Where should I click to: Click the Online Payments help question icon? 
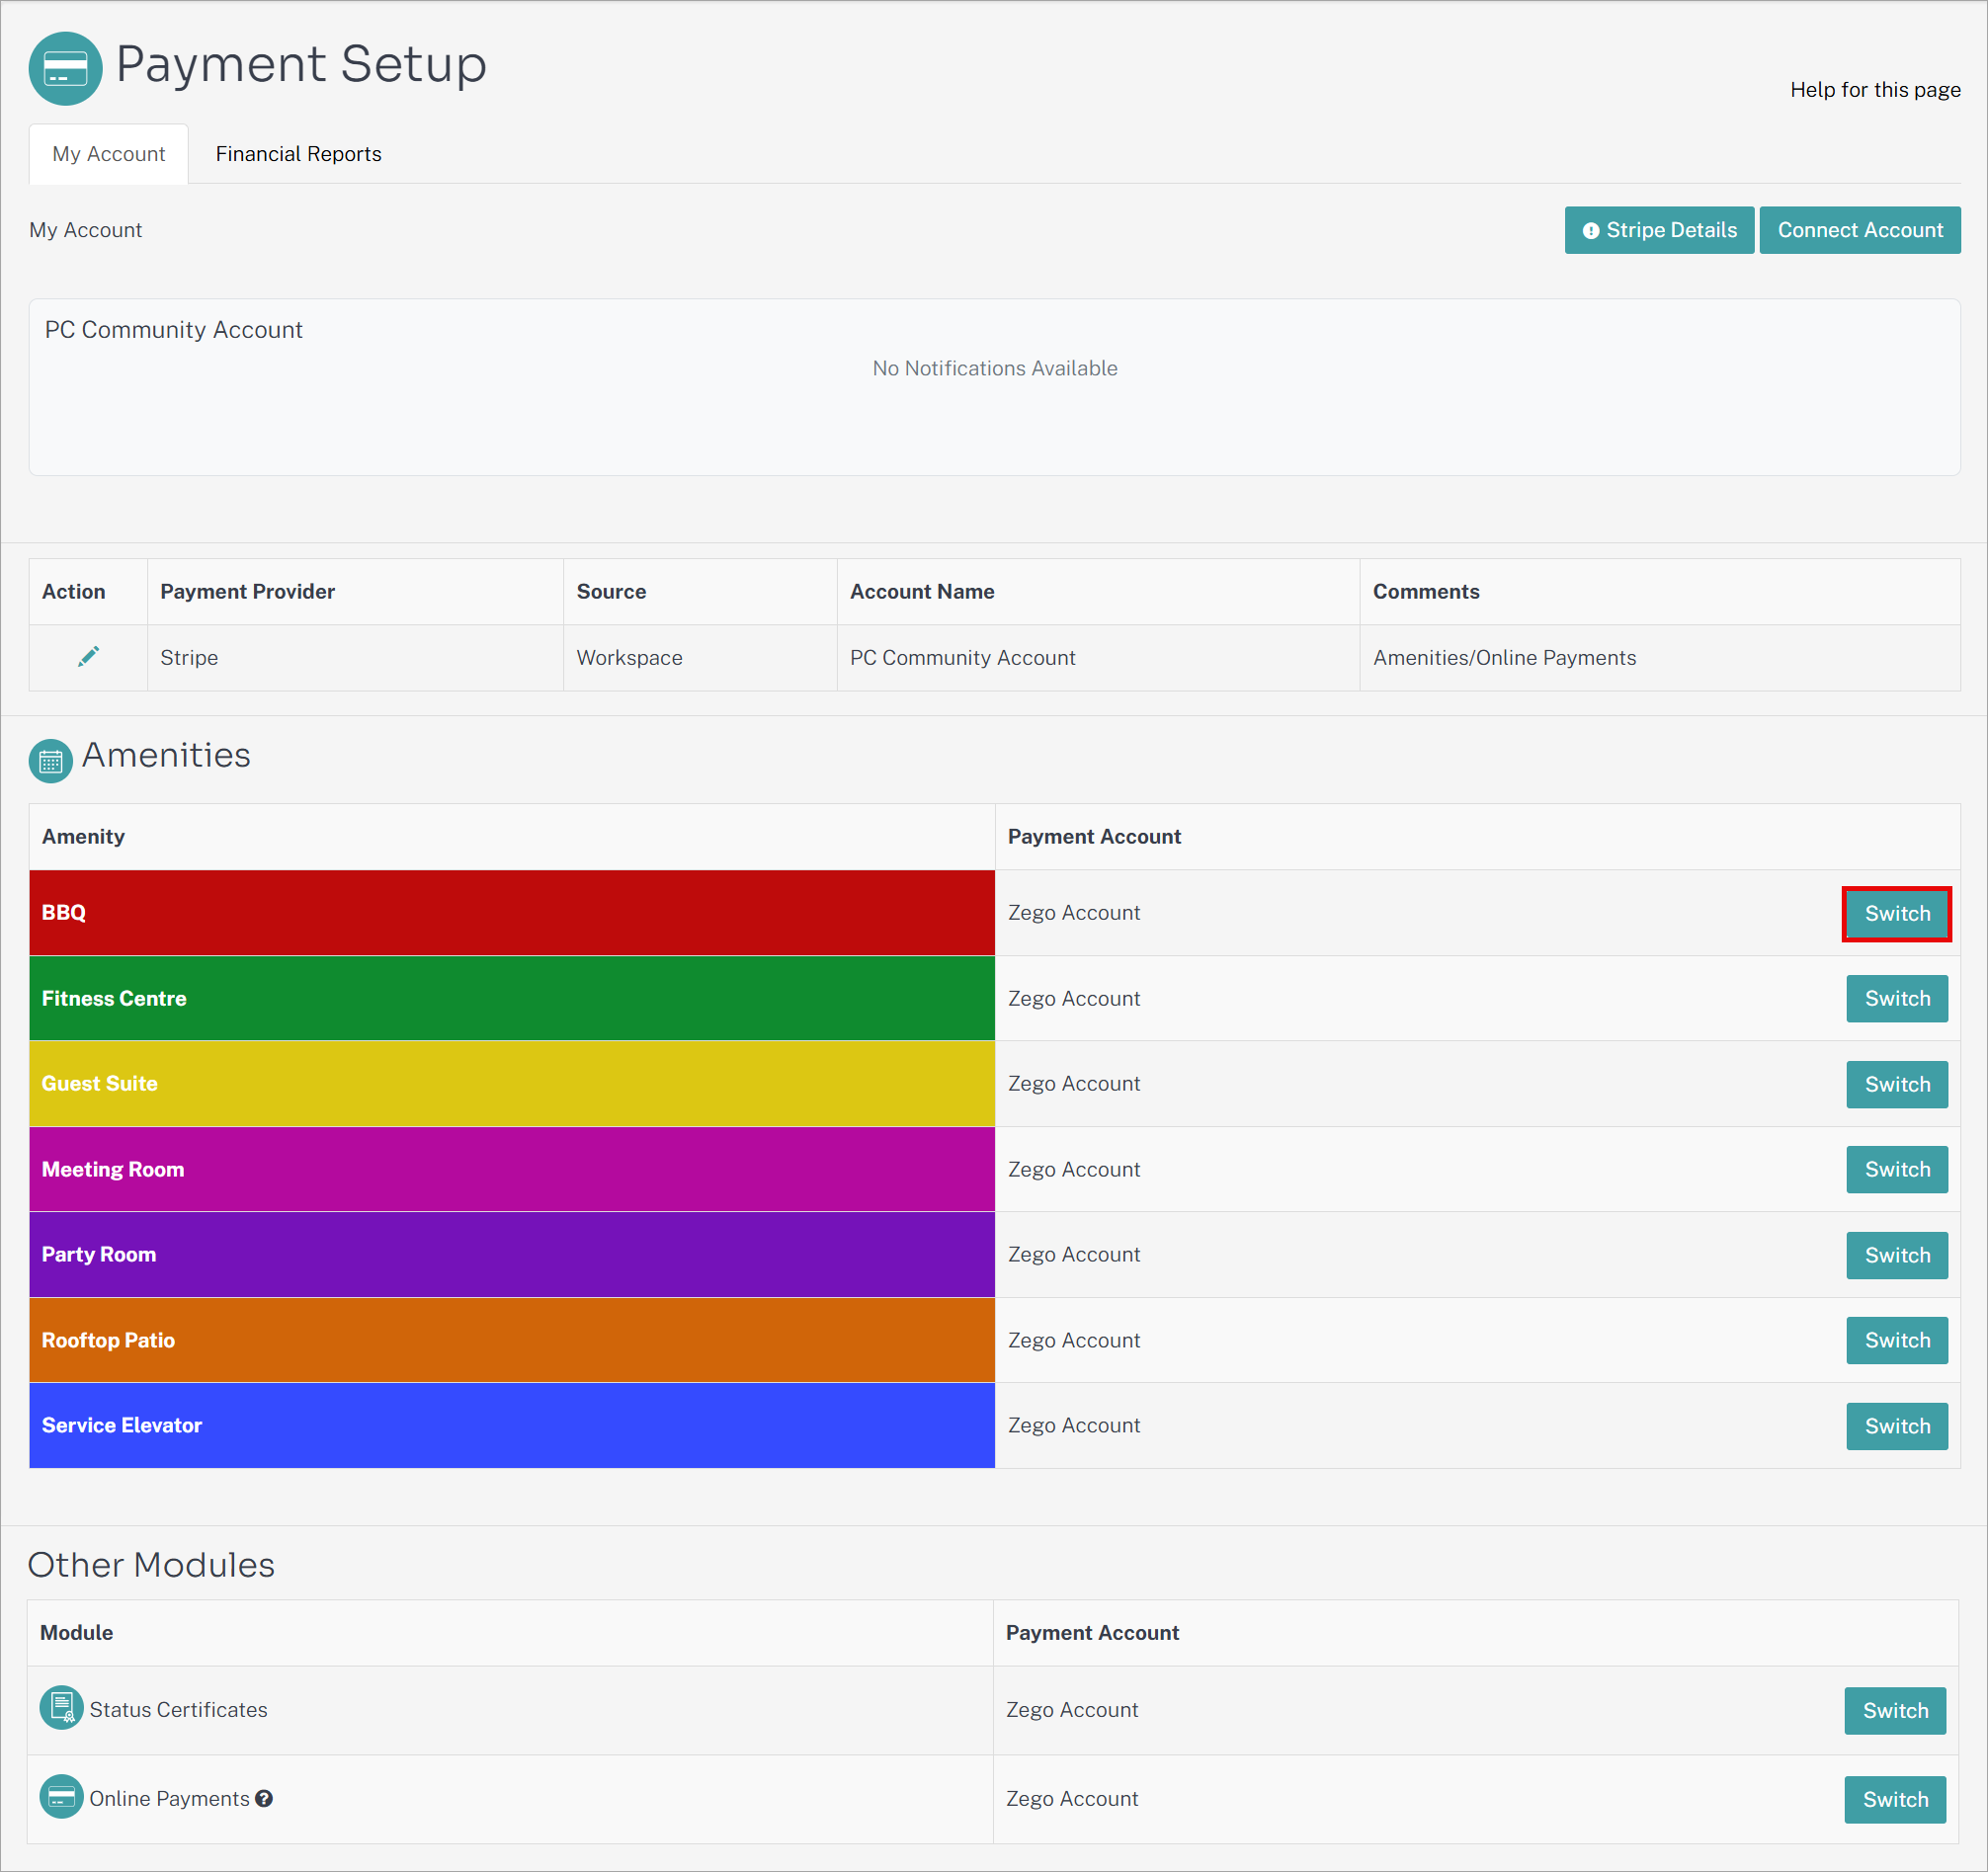(x=264, y=1798)
